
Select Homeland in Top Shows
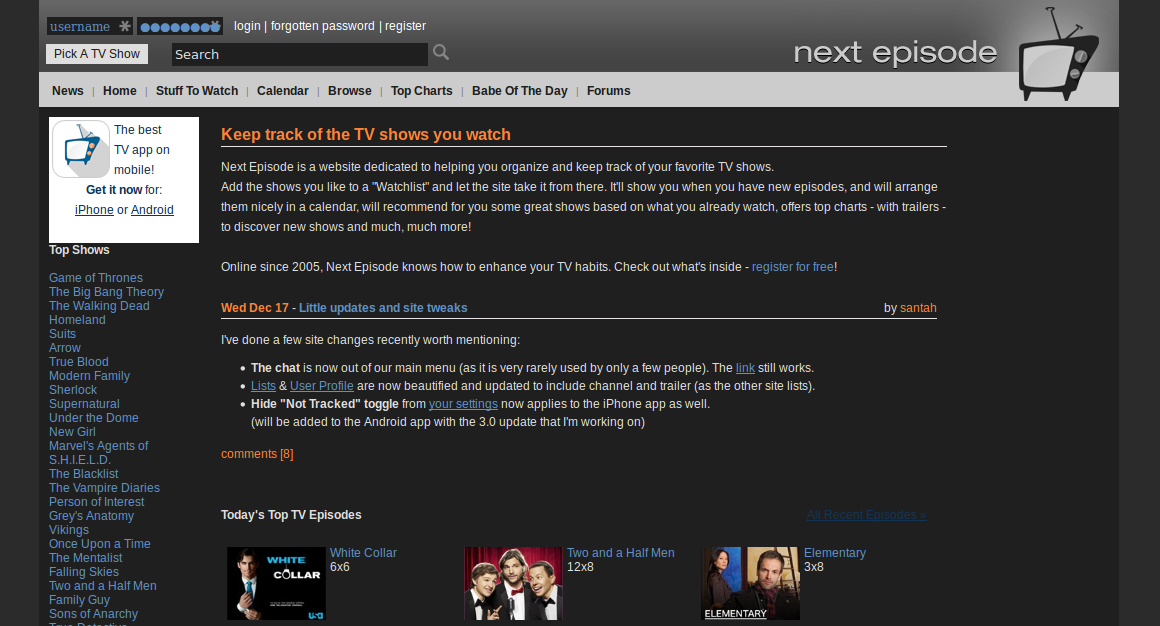pos(77,320)
